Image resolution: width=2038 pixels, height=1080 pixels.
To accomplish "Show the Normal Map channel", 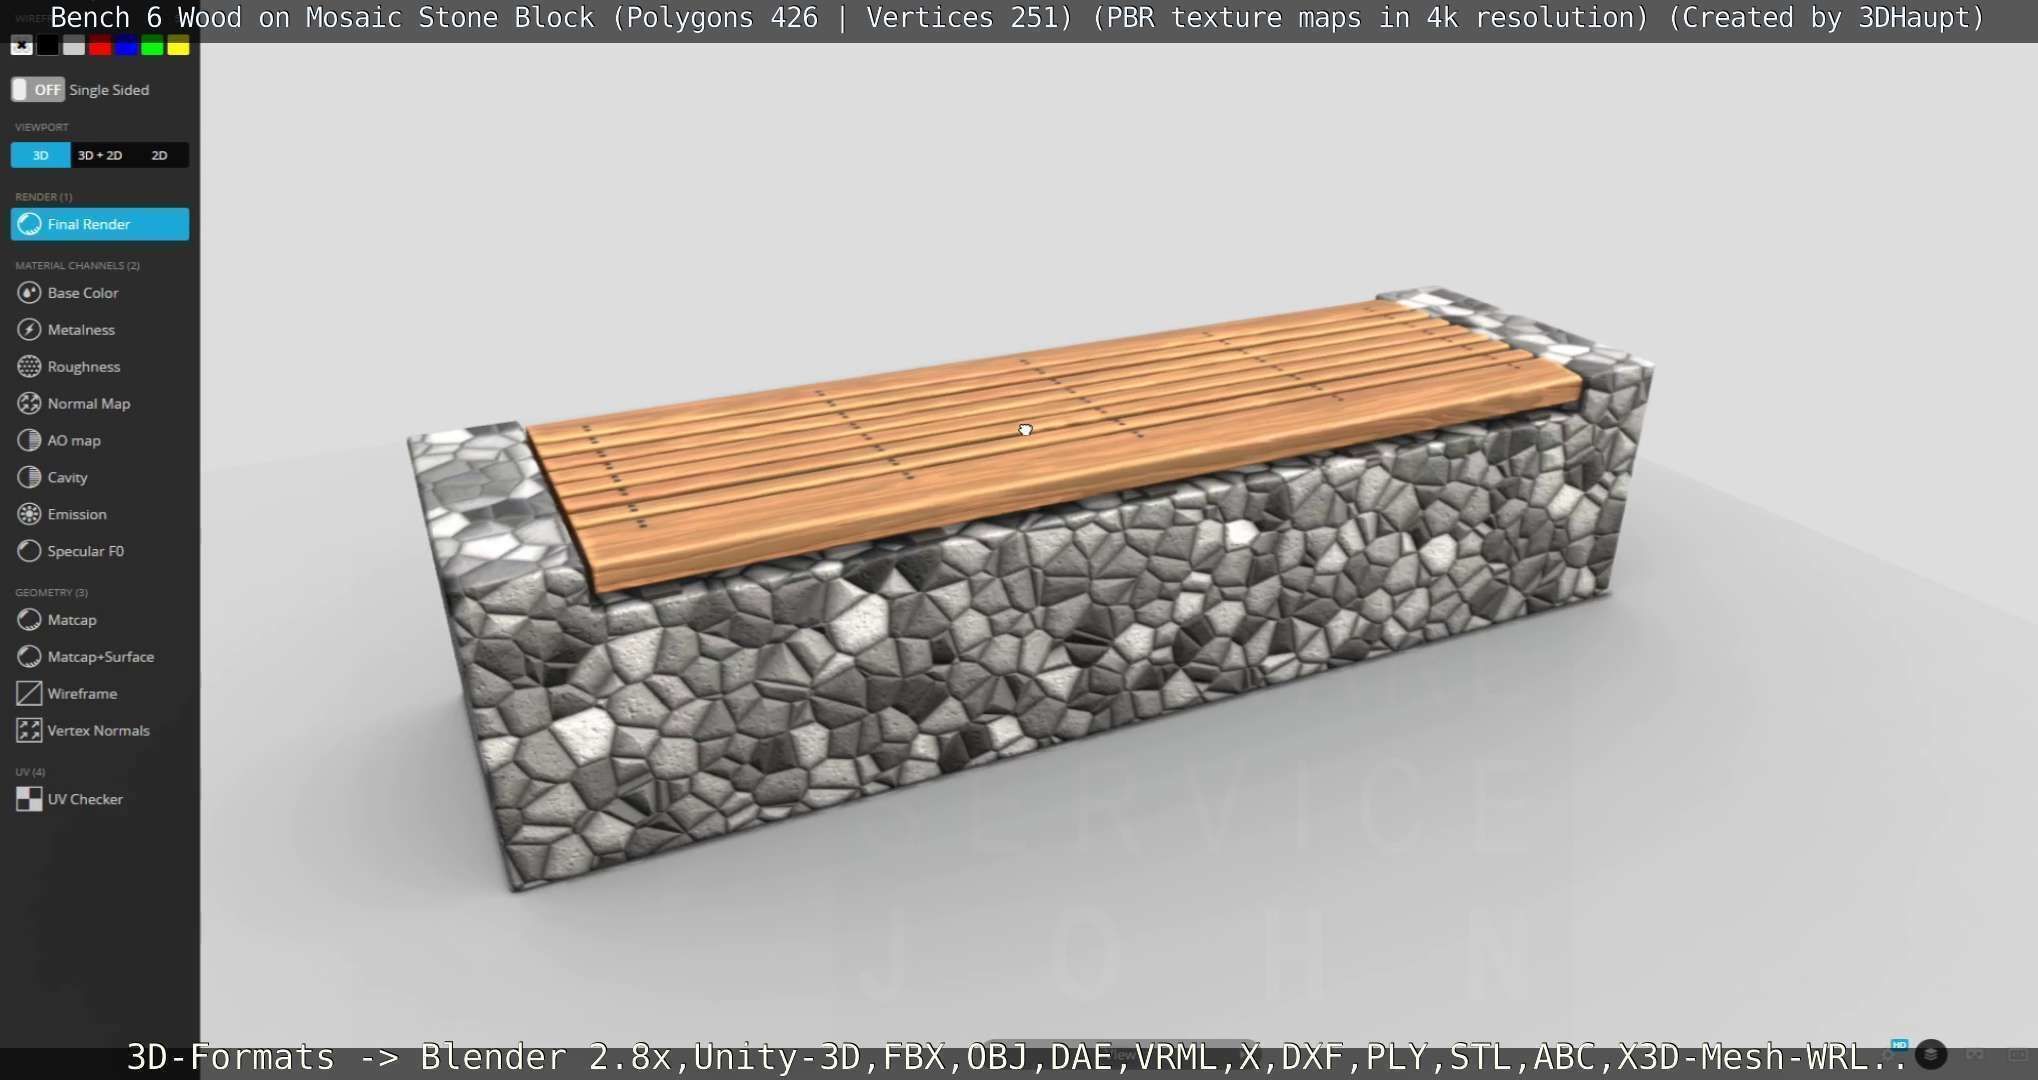I will click(x=74, y=404).
